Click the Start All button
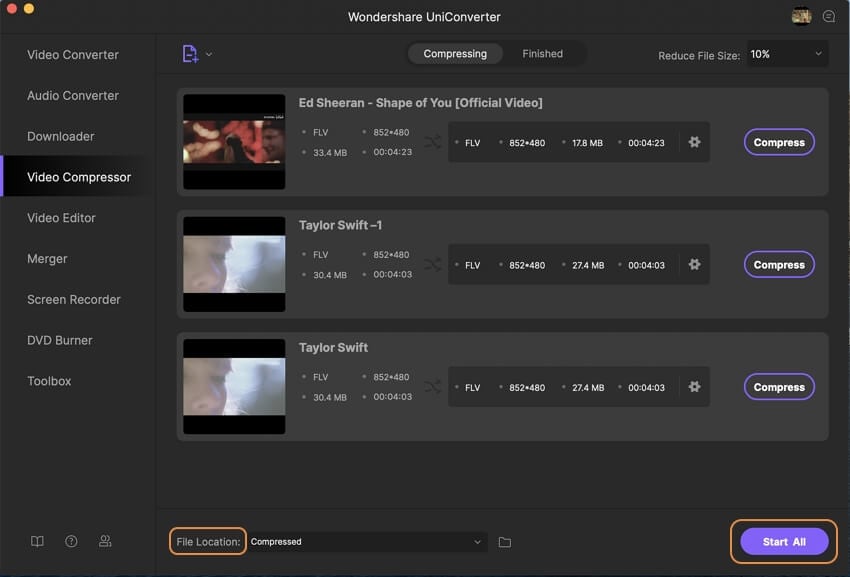850x577 pixels. [784, 542]
